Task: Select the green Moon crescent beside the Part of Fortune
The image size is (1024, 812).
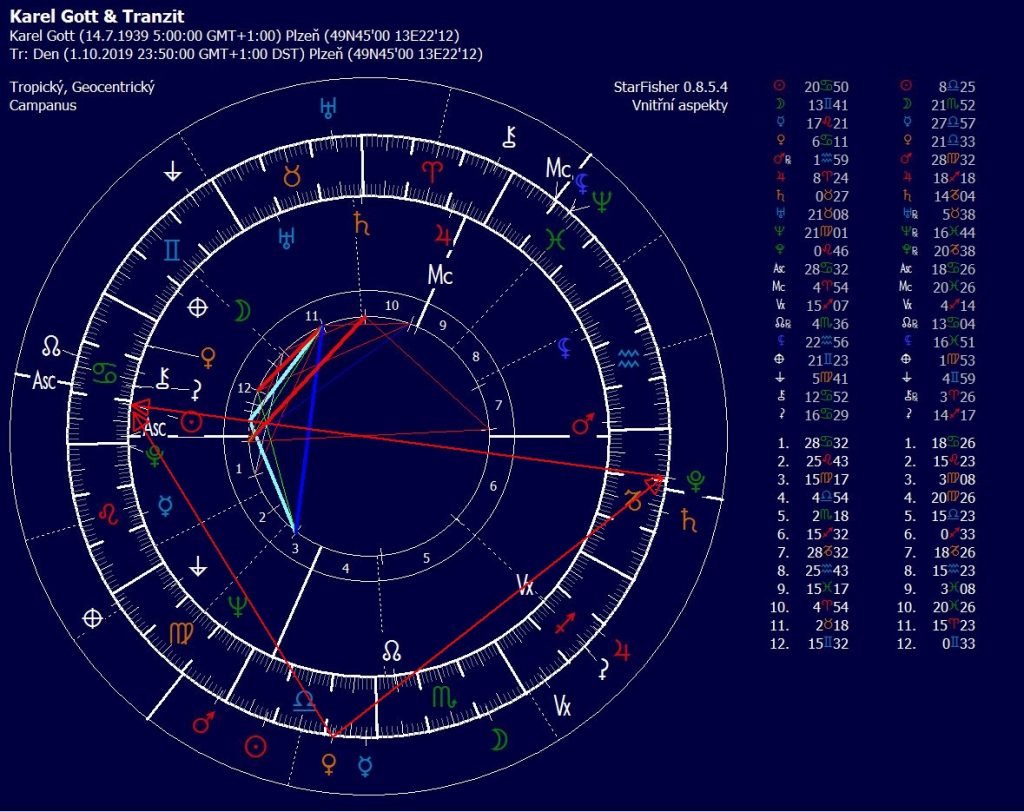Action: tap(242, 311)
